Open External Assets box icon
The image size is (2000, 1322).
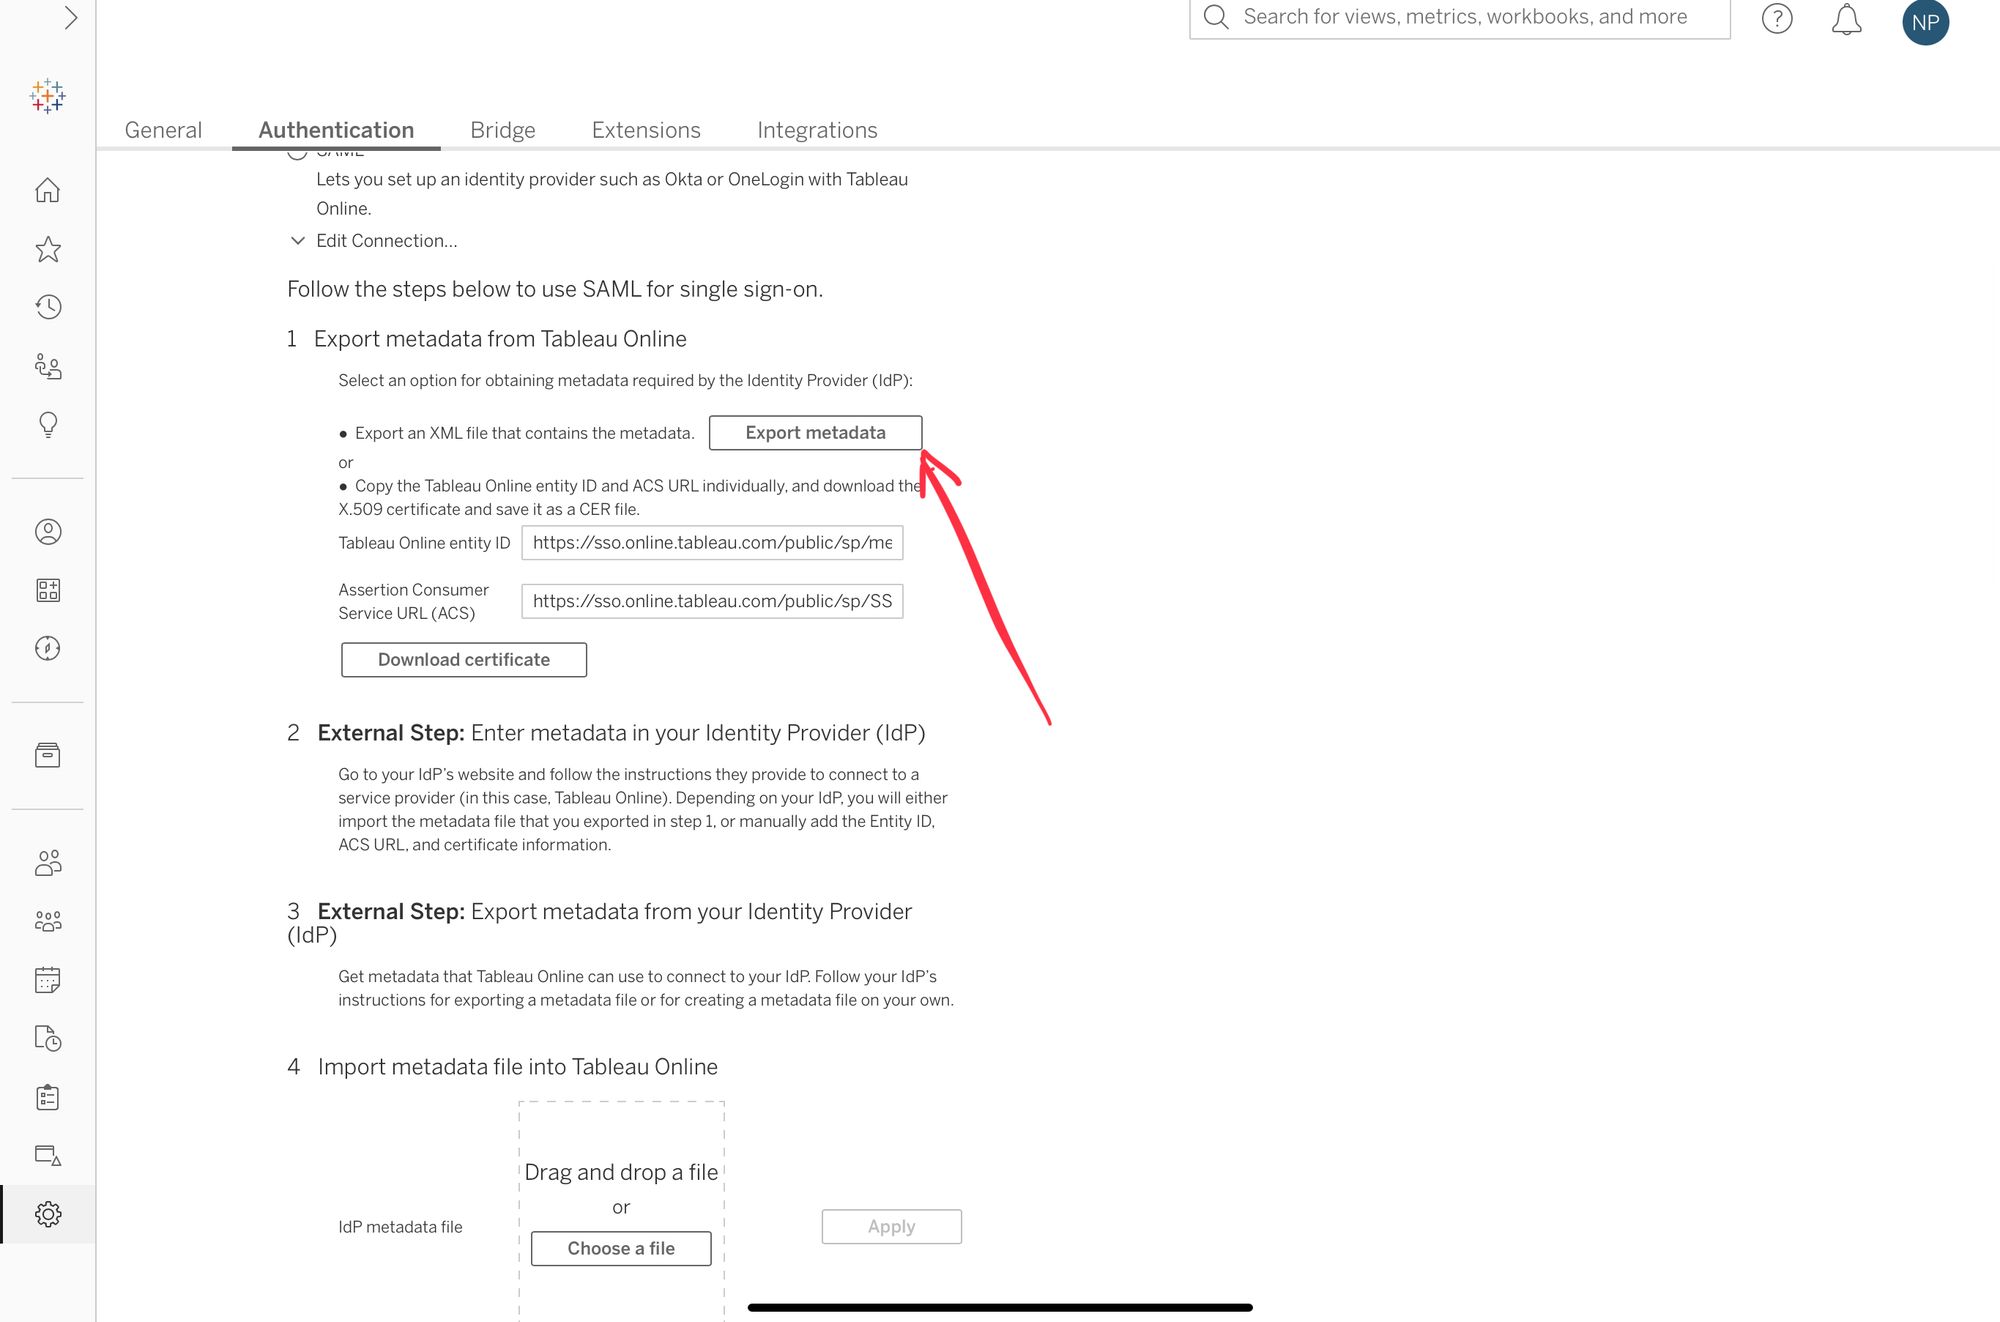(48, 755)
